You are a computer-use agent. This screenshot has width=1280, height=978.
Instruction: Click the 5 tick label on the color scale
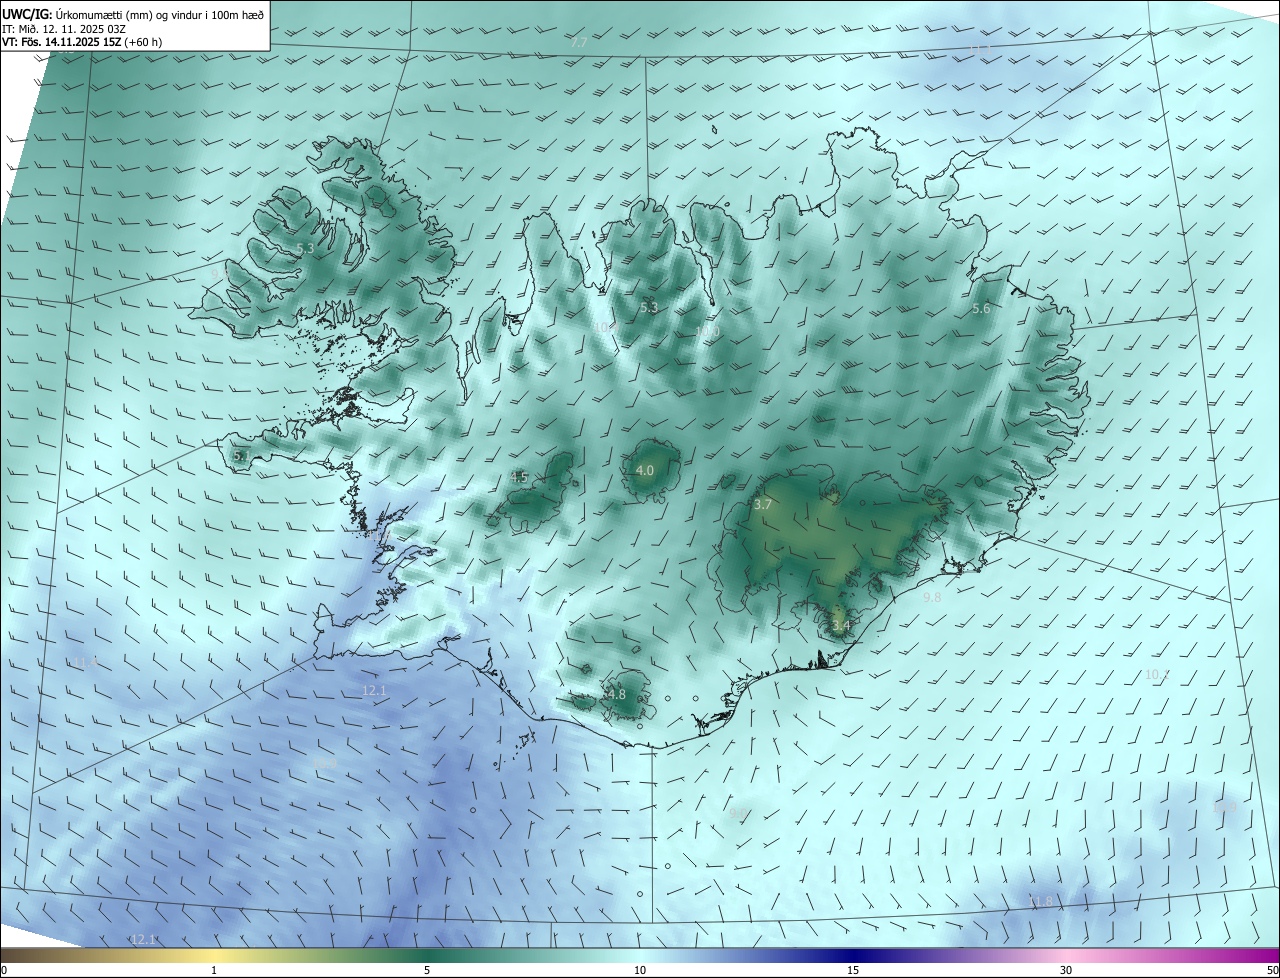(427, 970)
